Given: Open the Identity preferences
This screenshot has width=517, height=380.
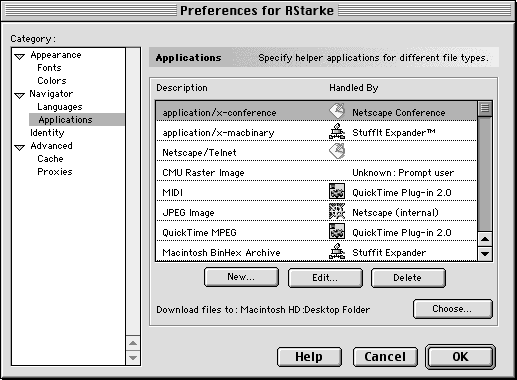Looking at the screenshot, I should coord(47,133).
